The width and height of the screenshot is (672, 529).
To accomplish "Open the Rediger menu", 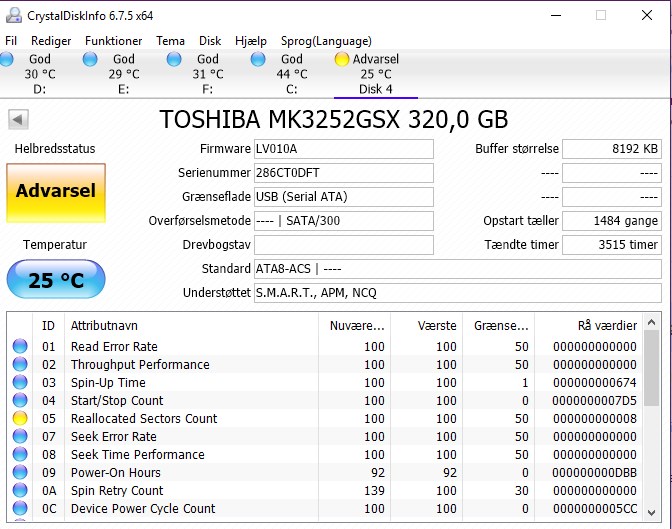I will click(x=51, y=41).
